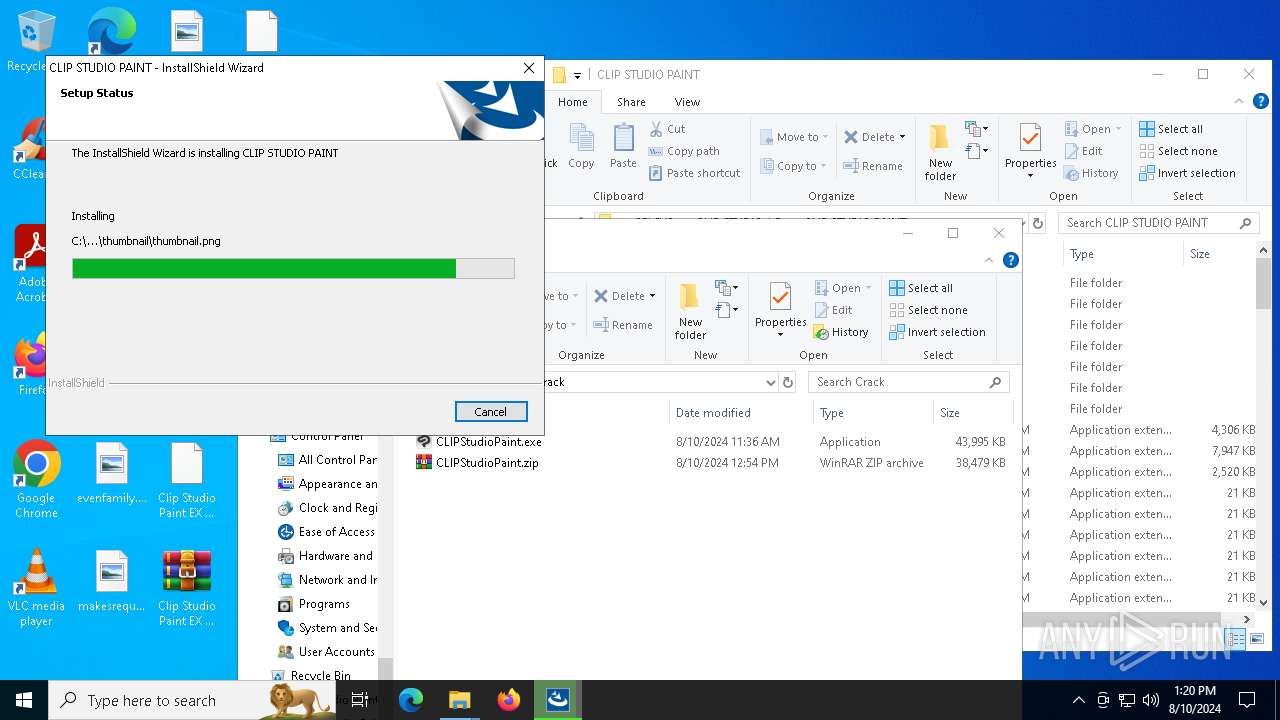Click Paste shortcut in the ribbon

tap(694, 173)
